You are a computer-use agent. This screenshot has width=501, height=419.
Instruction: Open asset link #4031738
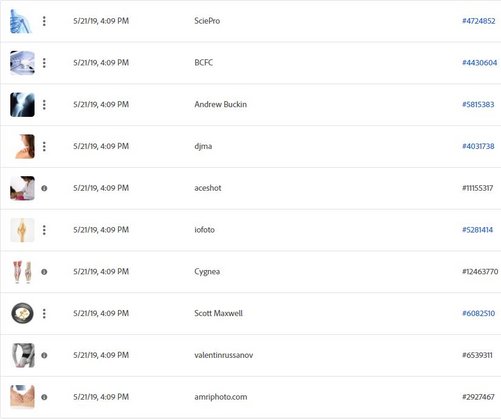click(x=478, y=146)
